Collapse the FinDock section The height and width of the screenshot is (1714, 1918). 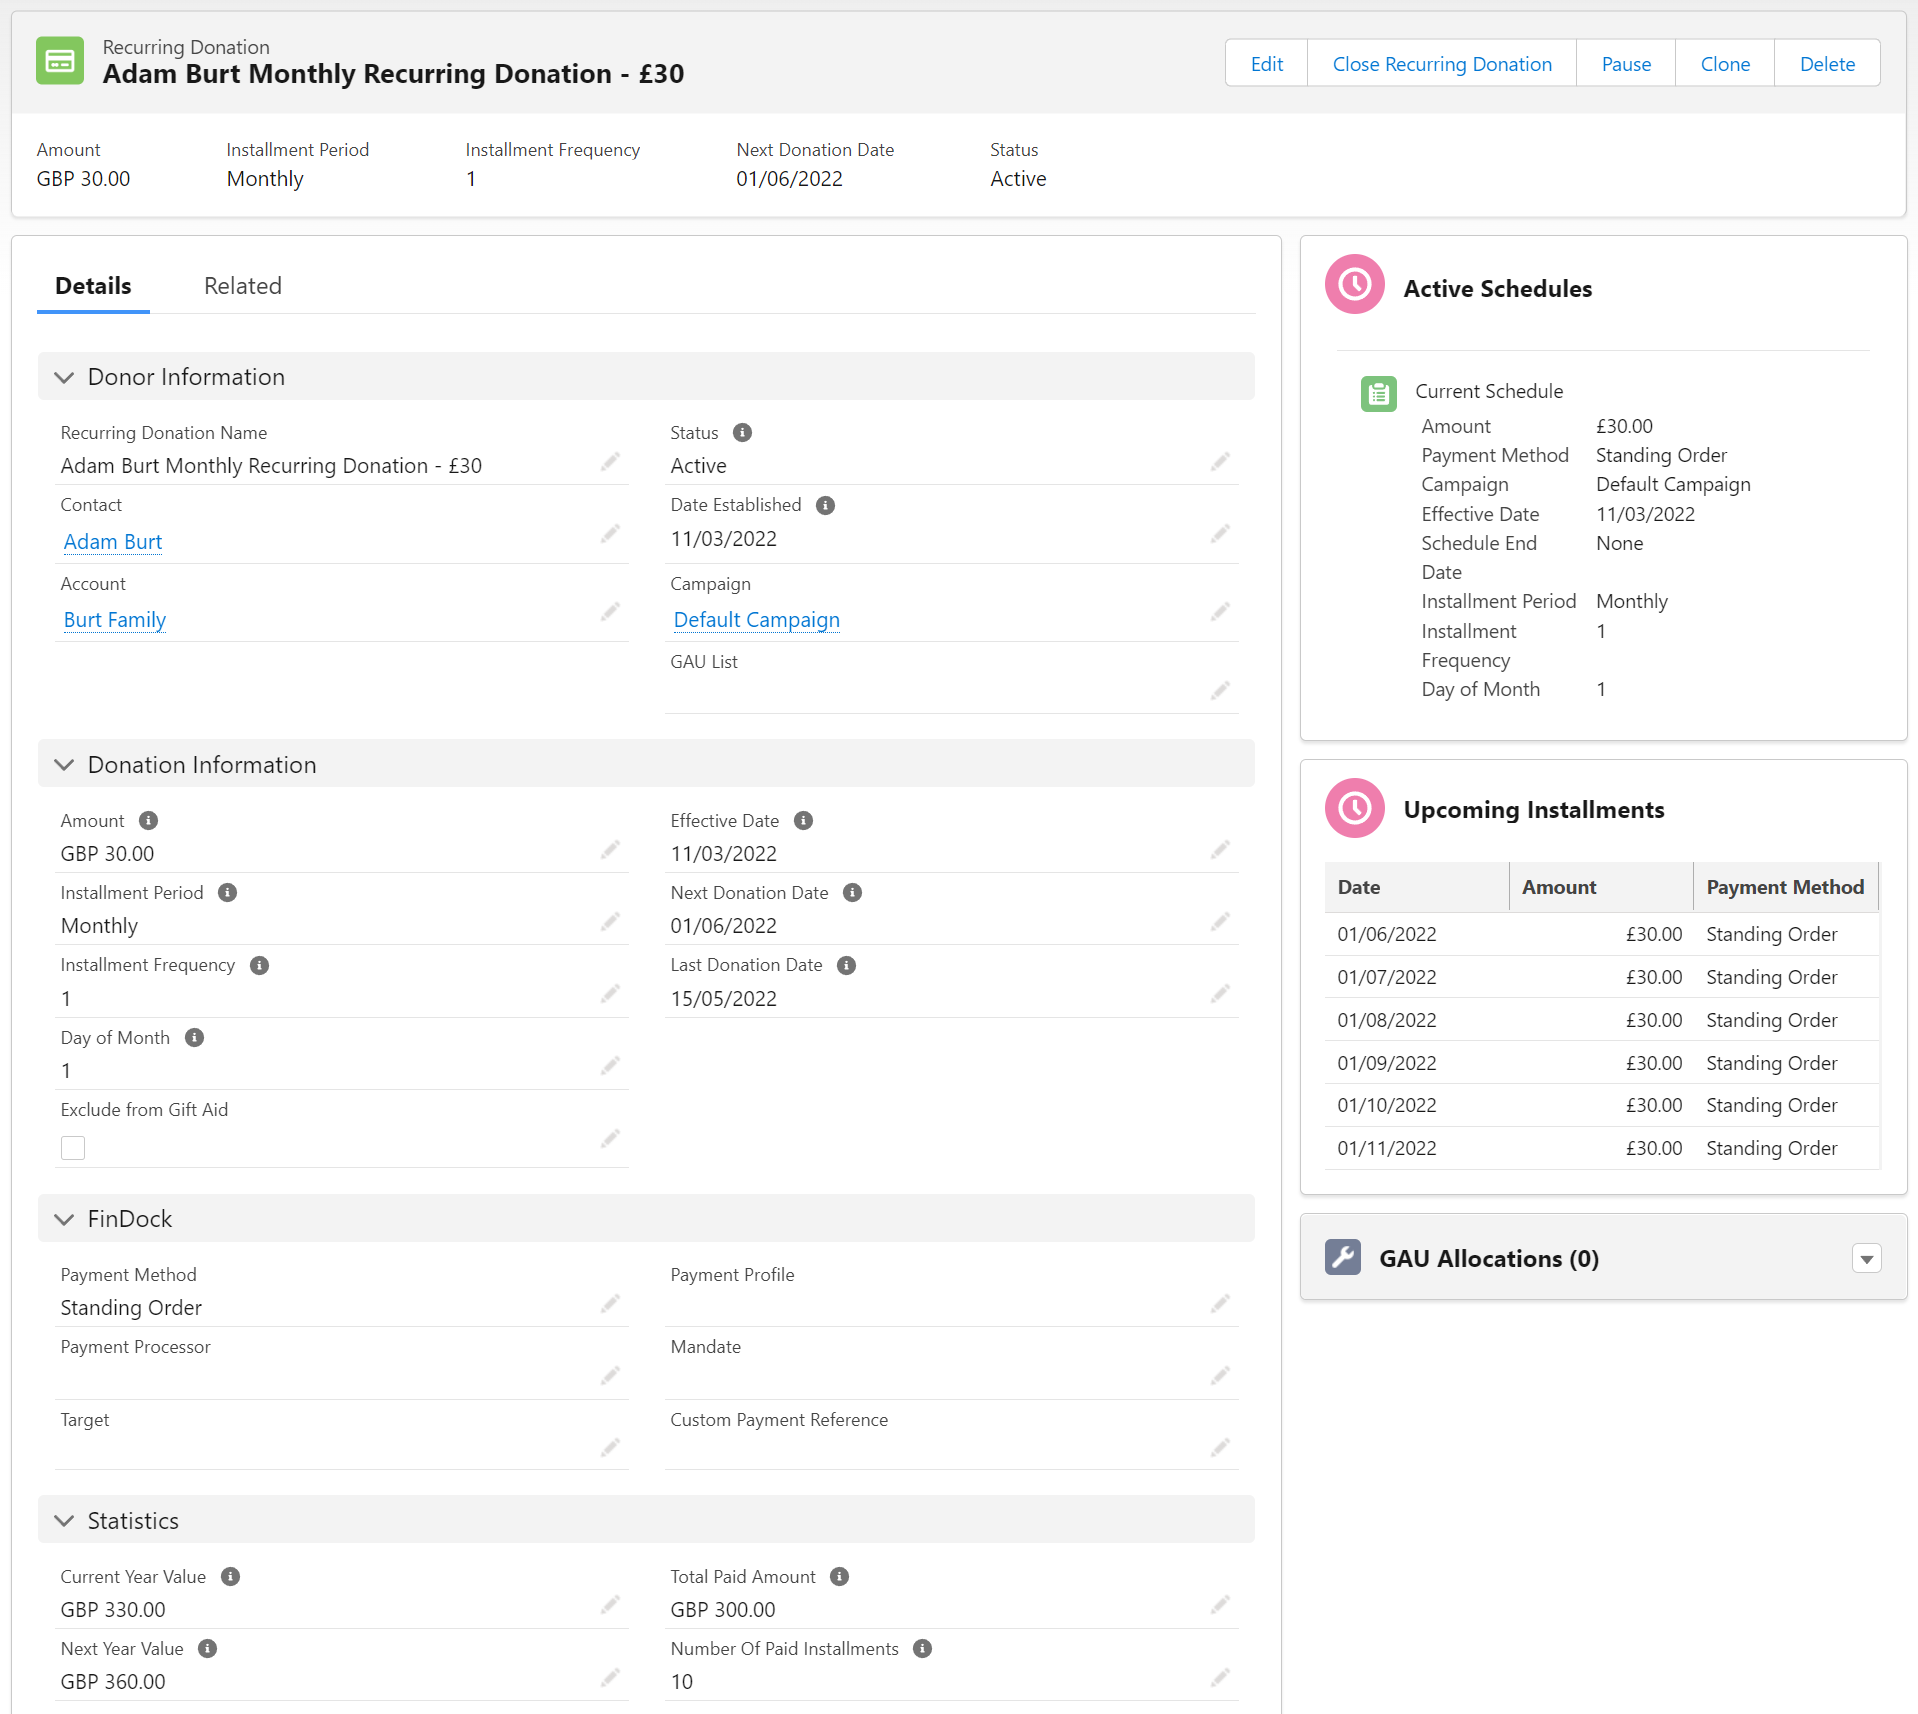click(65, 1219)
